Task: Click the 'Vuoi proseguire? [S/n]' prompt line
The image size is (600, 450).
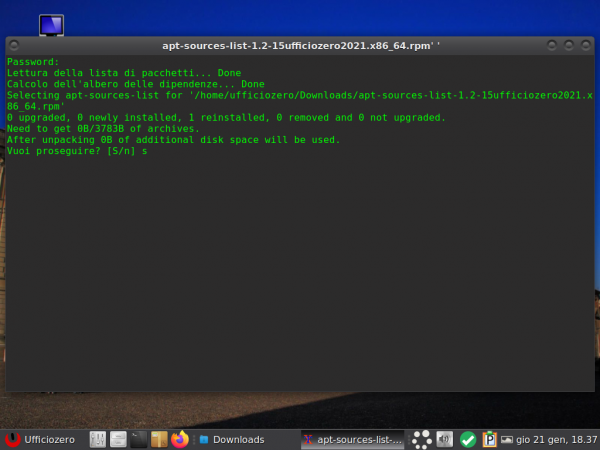Action: [x=77, y=151]
